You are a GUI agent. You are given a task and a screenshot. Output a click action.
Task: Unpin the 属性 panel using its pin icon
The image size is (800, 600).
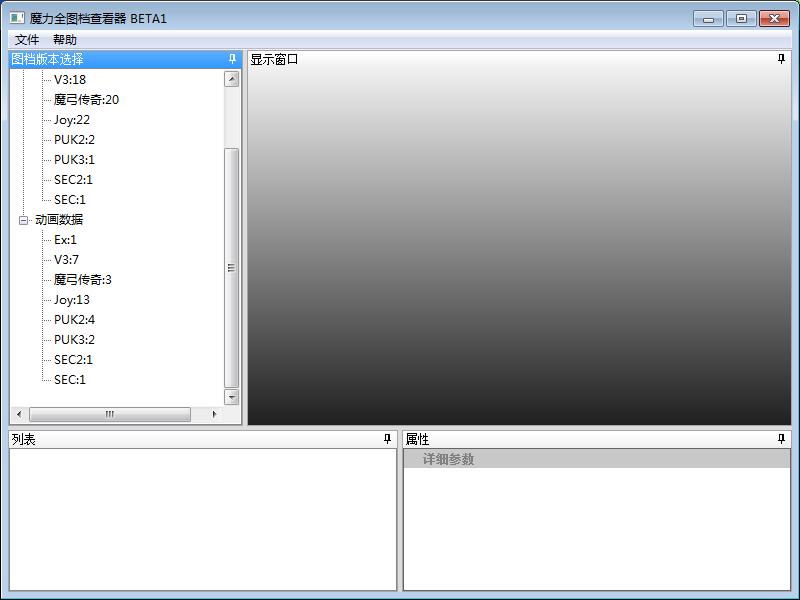tap(781, 439)
